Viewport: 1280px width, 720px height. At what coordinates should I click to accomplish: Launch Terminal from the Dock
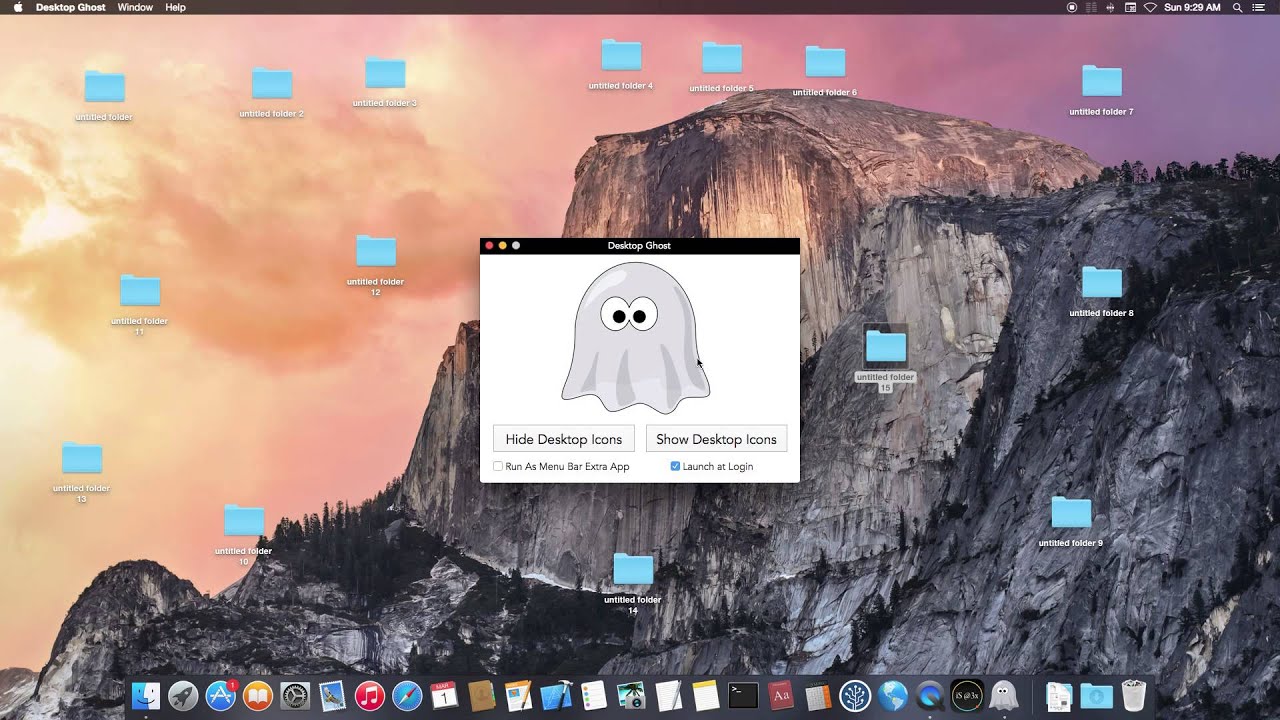tap(743, 696)
